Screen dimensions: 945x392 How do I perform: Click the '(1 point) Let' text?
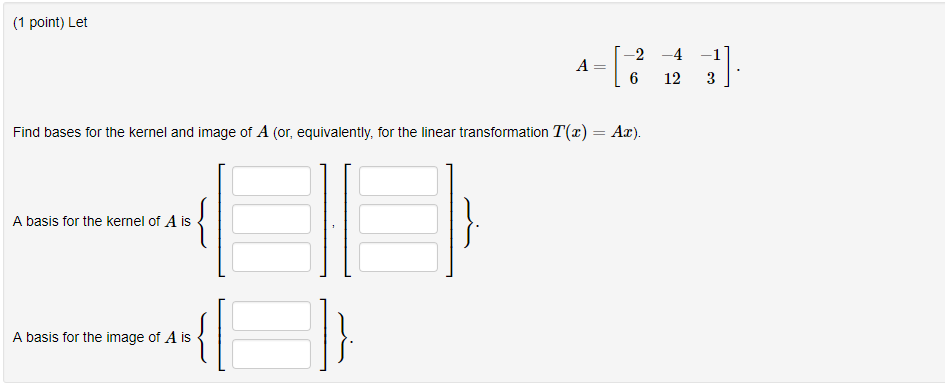[x=50, y=23]
